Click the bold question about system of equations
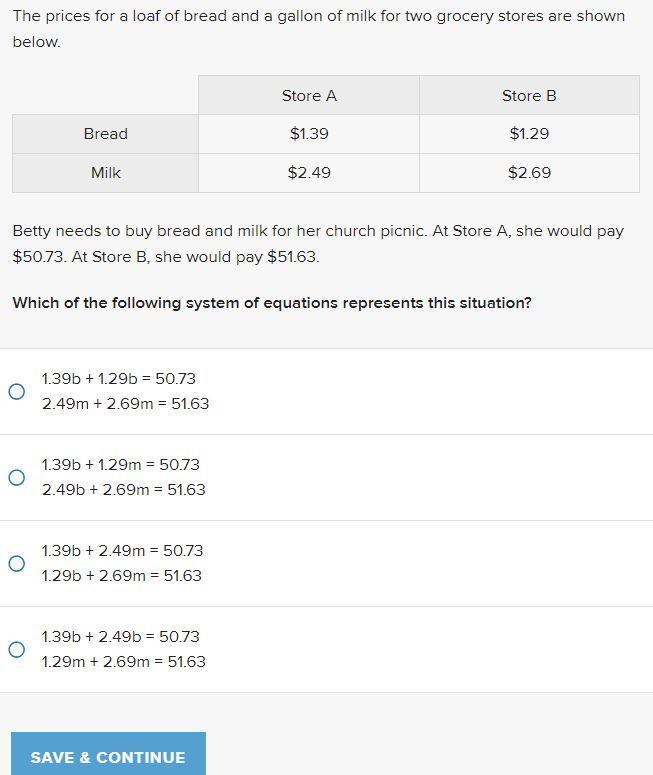The height and width of the screenshot is (775, 653). coord(272,303)
